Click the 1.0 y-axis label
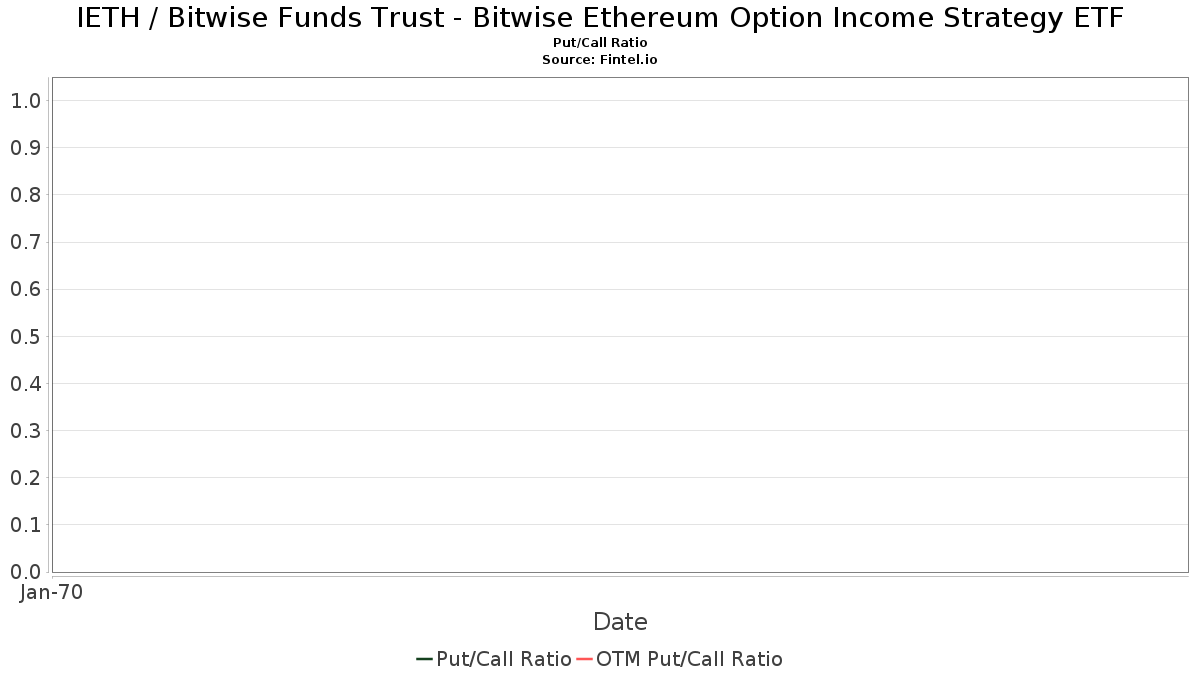1200x675 pixels. (x=25, y=101)
